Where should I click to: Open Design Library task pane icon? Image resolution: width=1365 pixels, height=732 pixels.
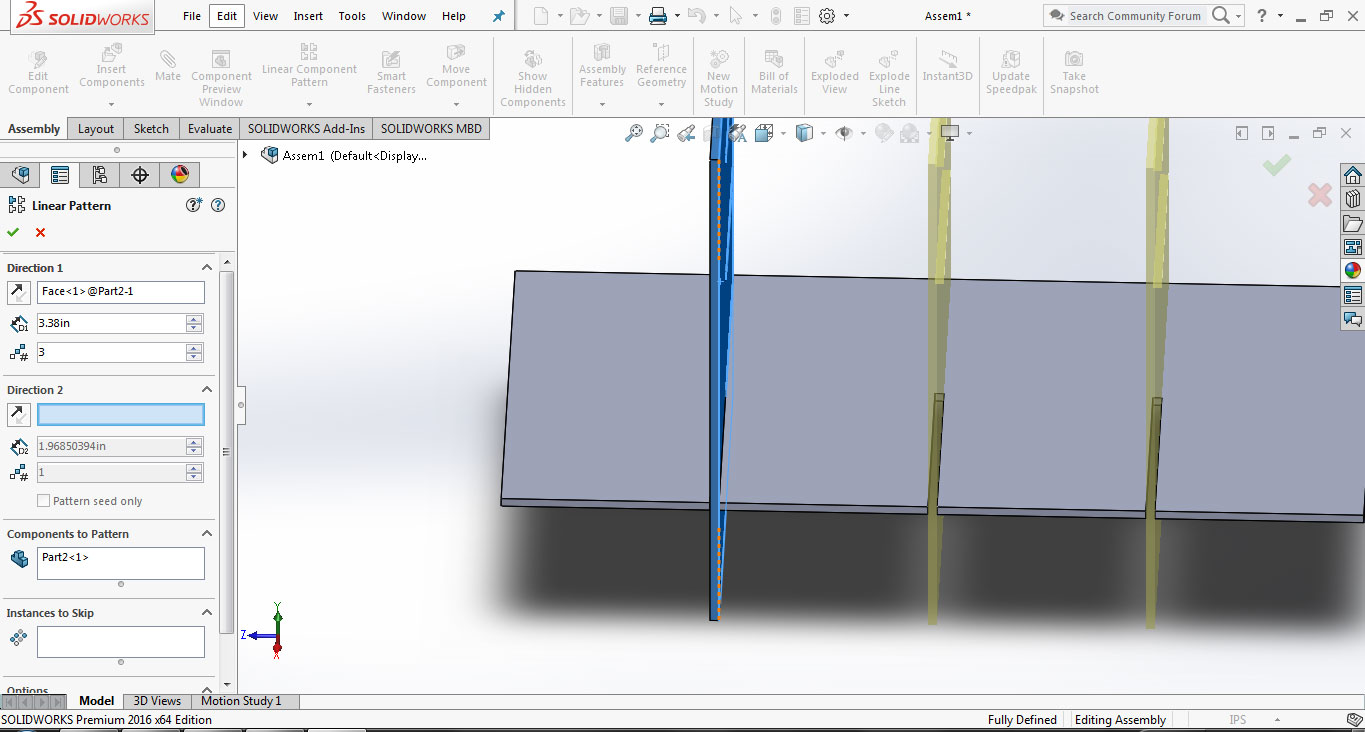pos(1352,199)
